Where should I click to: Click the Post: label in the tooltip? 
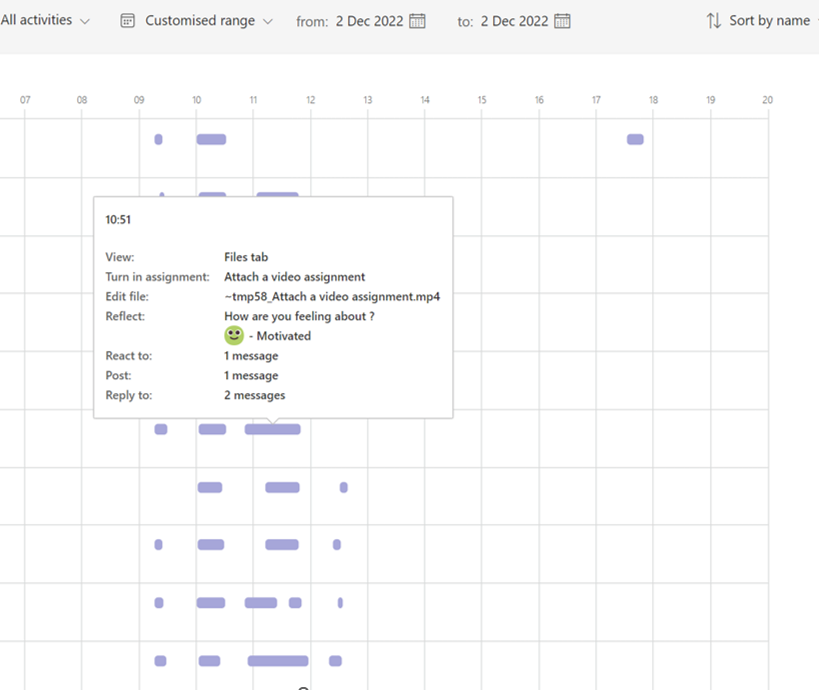point(118,376)
